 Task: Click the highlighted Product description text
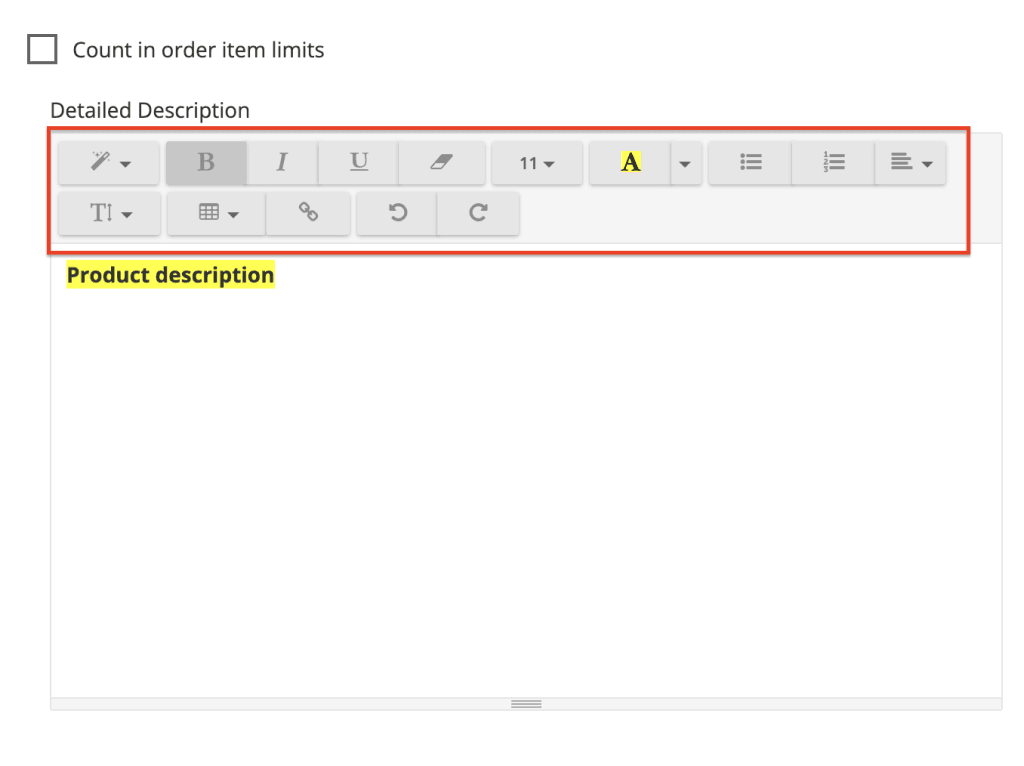click(170, 275)
